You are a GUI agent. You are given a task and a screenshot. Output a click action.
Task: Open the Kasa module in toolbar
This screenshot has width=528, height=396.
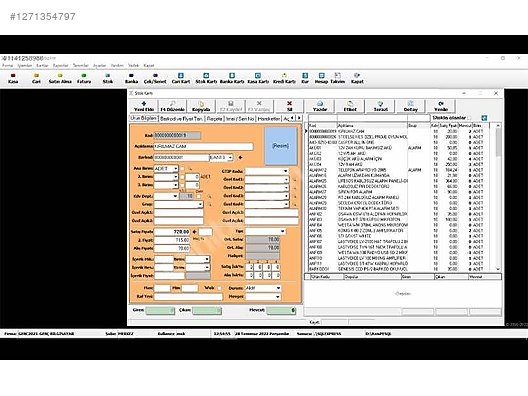click(x=13, y=78)
